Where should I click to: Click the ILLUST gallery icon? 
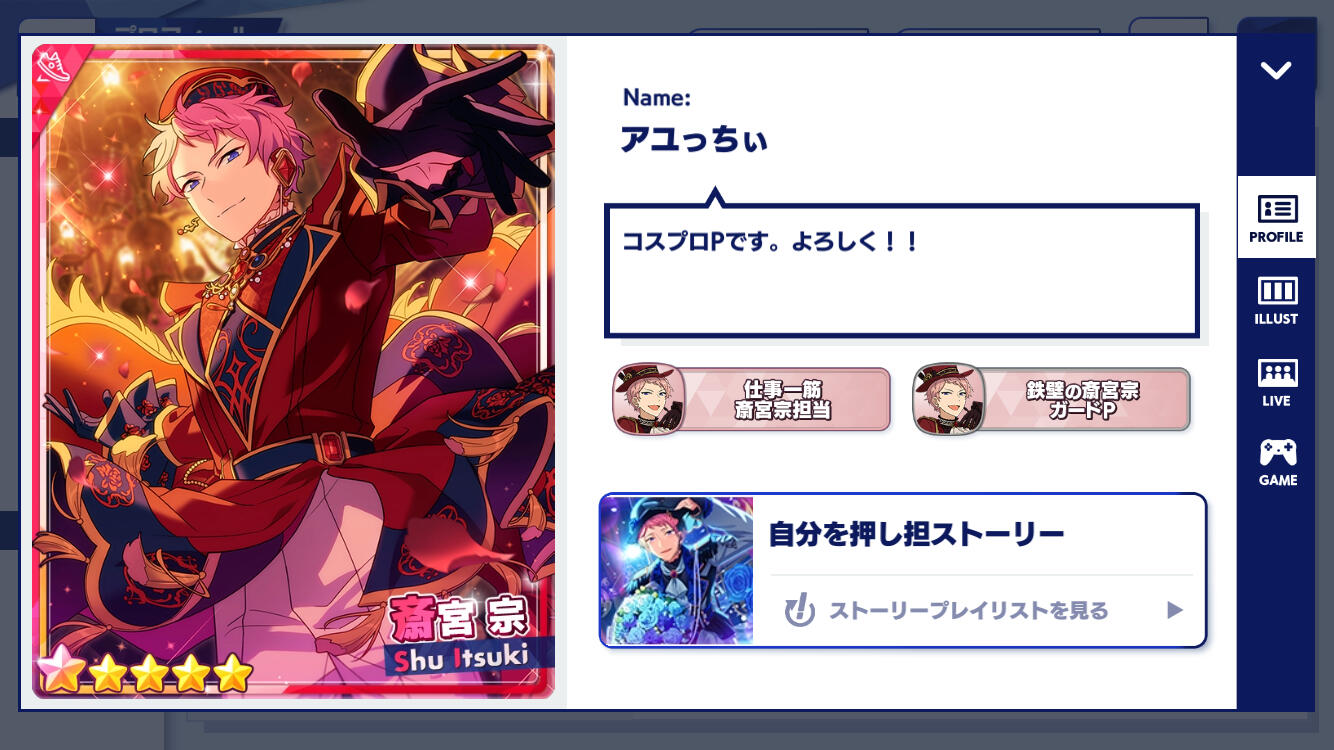click(x=1277, y=291)
